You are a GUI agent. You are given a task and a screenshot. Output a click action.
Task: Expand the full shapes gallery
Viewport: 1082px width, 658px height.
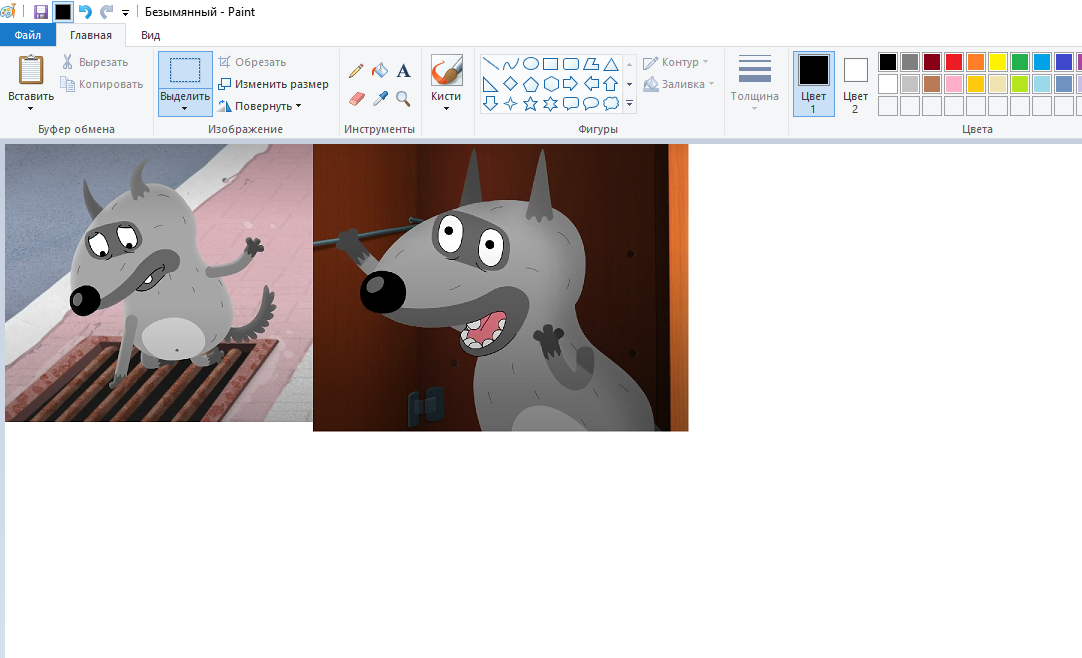(x=629, y=103)
